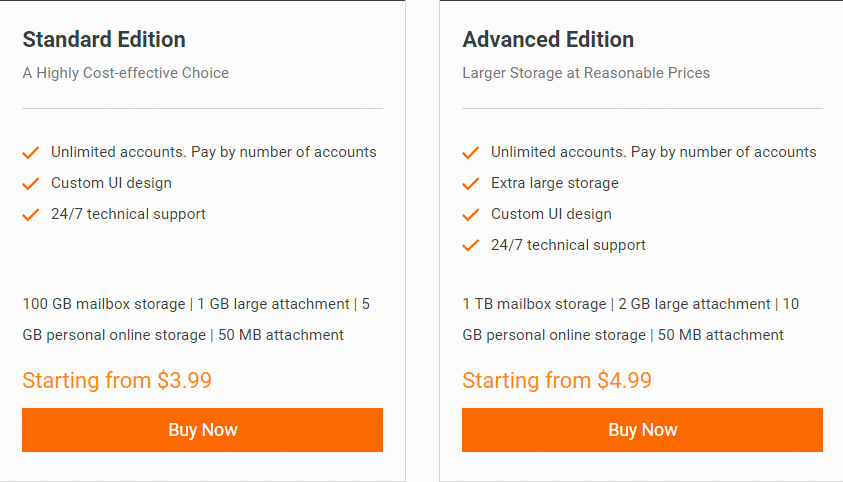Screen dimensions: 843x482
Task: Click '1 TB mailbox storage' text
Action: click(534, 304)
